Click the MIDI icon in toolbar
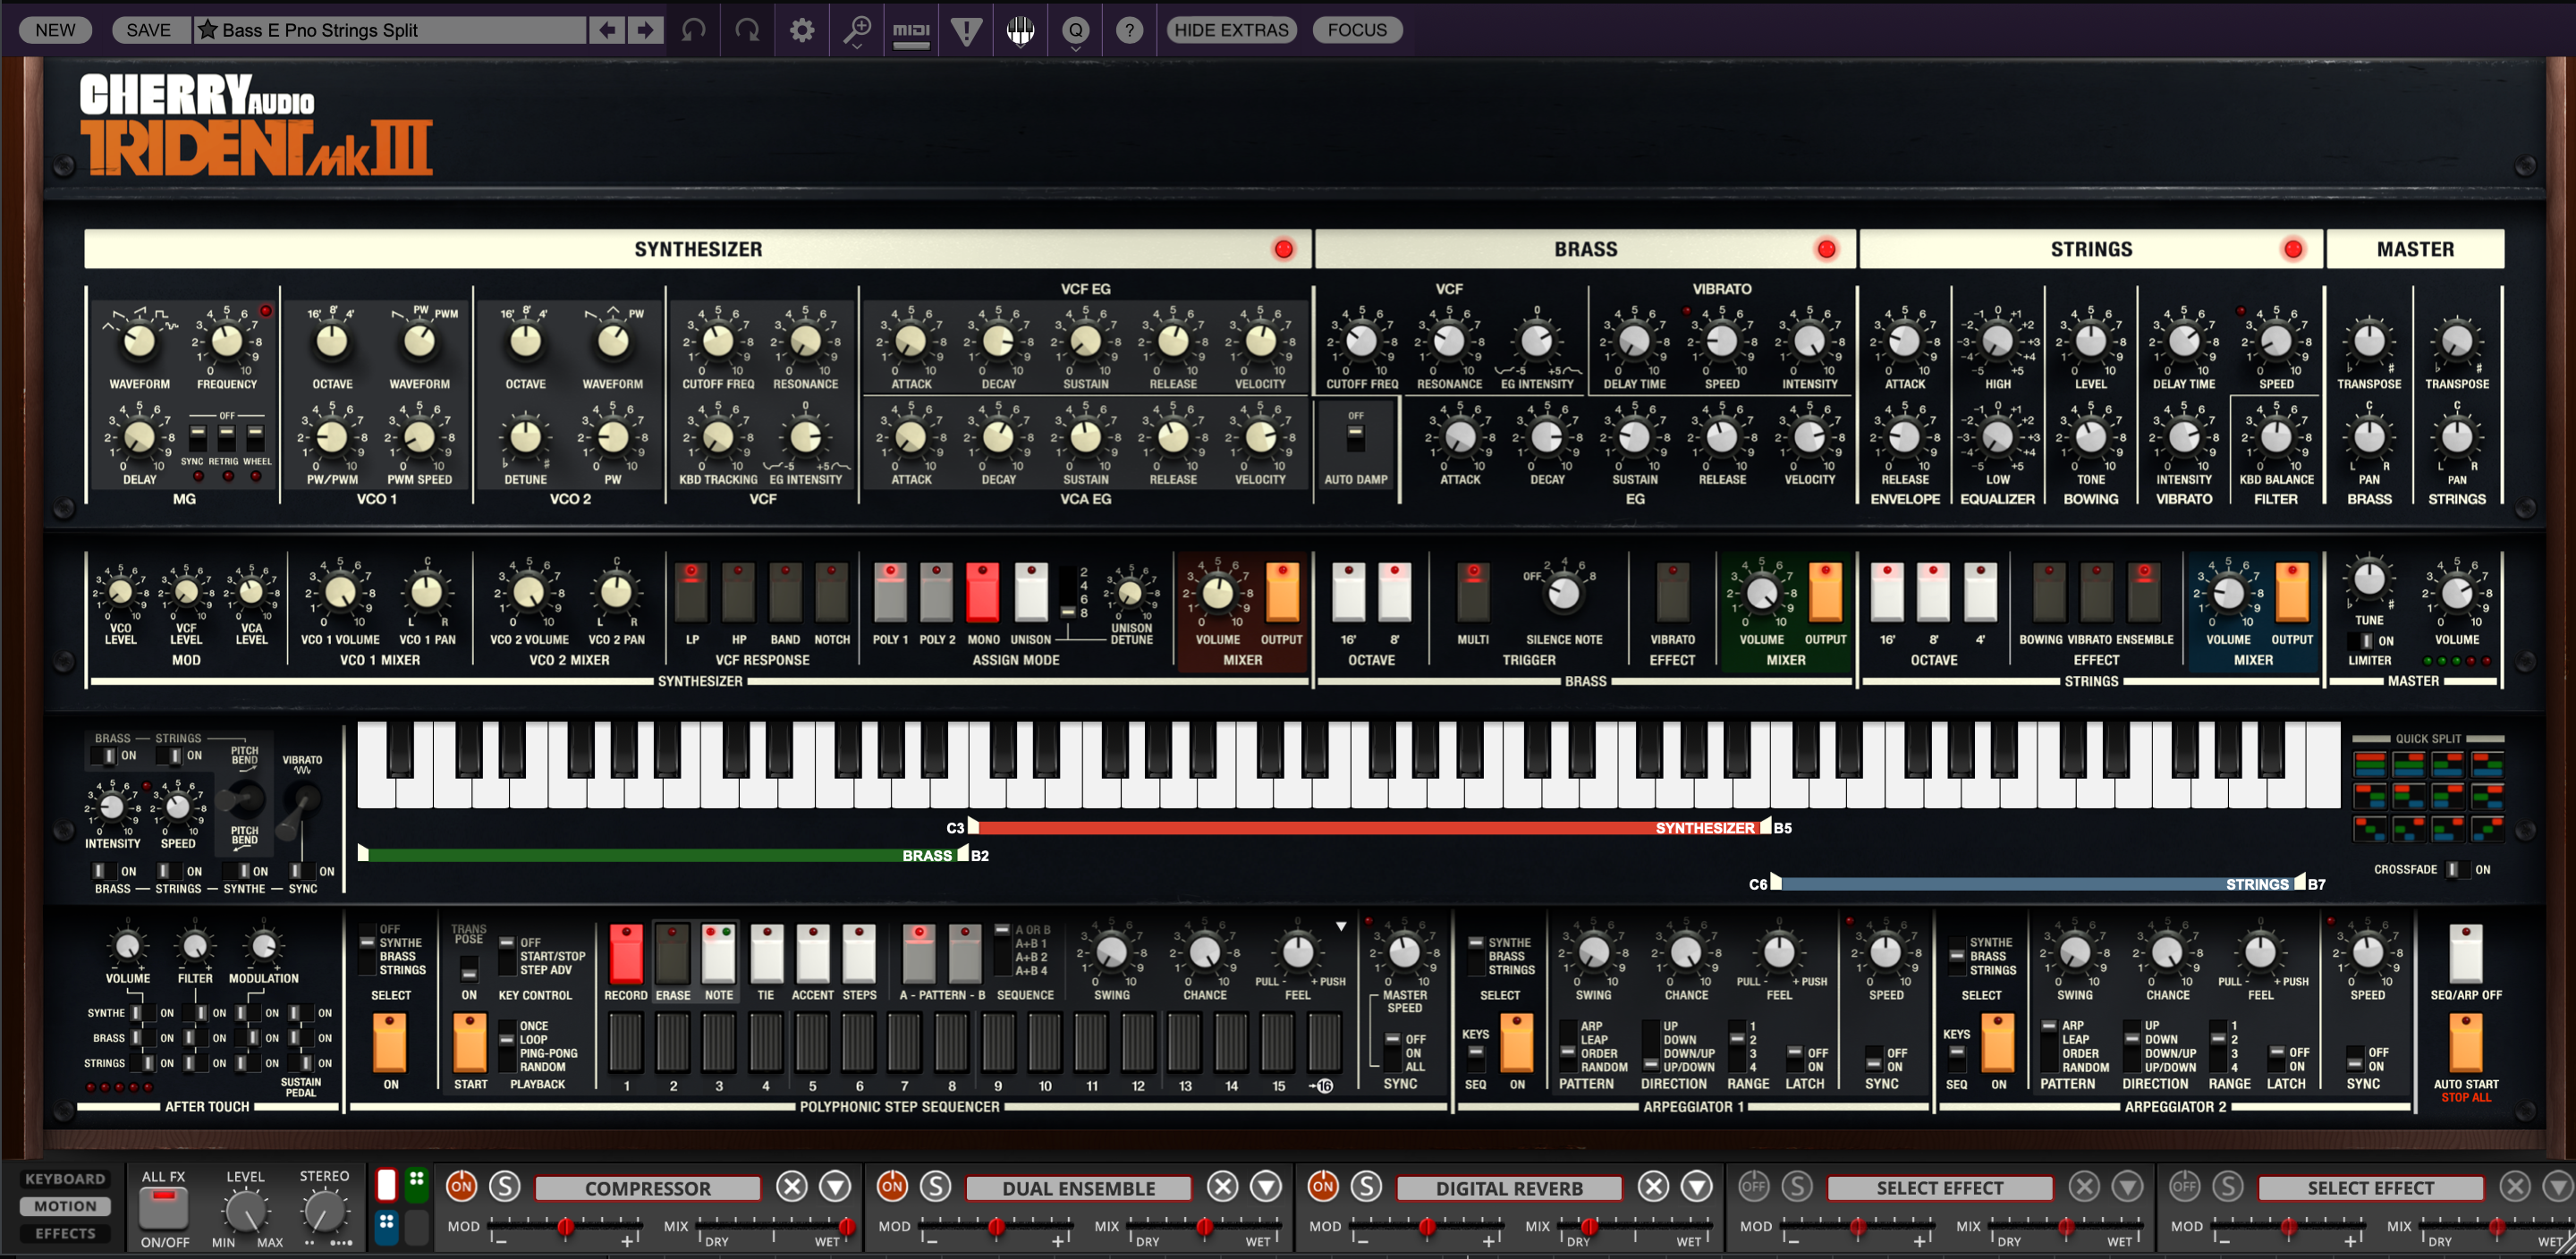Image resolution: width=2576 pixels, height=1259 pixels. point(911,30)
